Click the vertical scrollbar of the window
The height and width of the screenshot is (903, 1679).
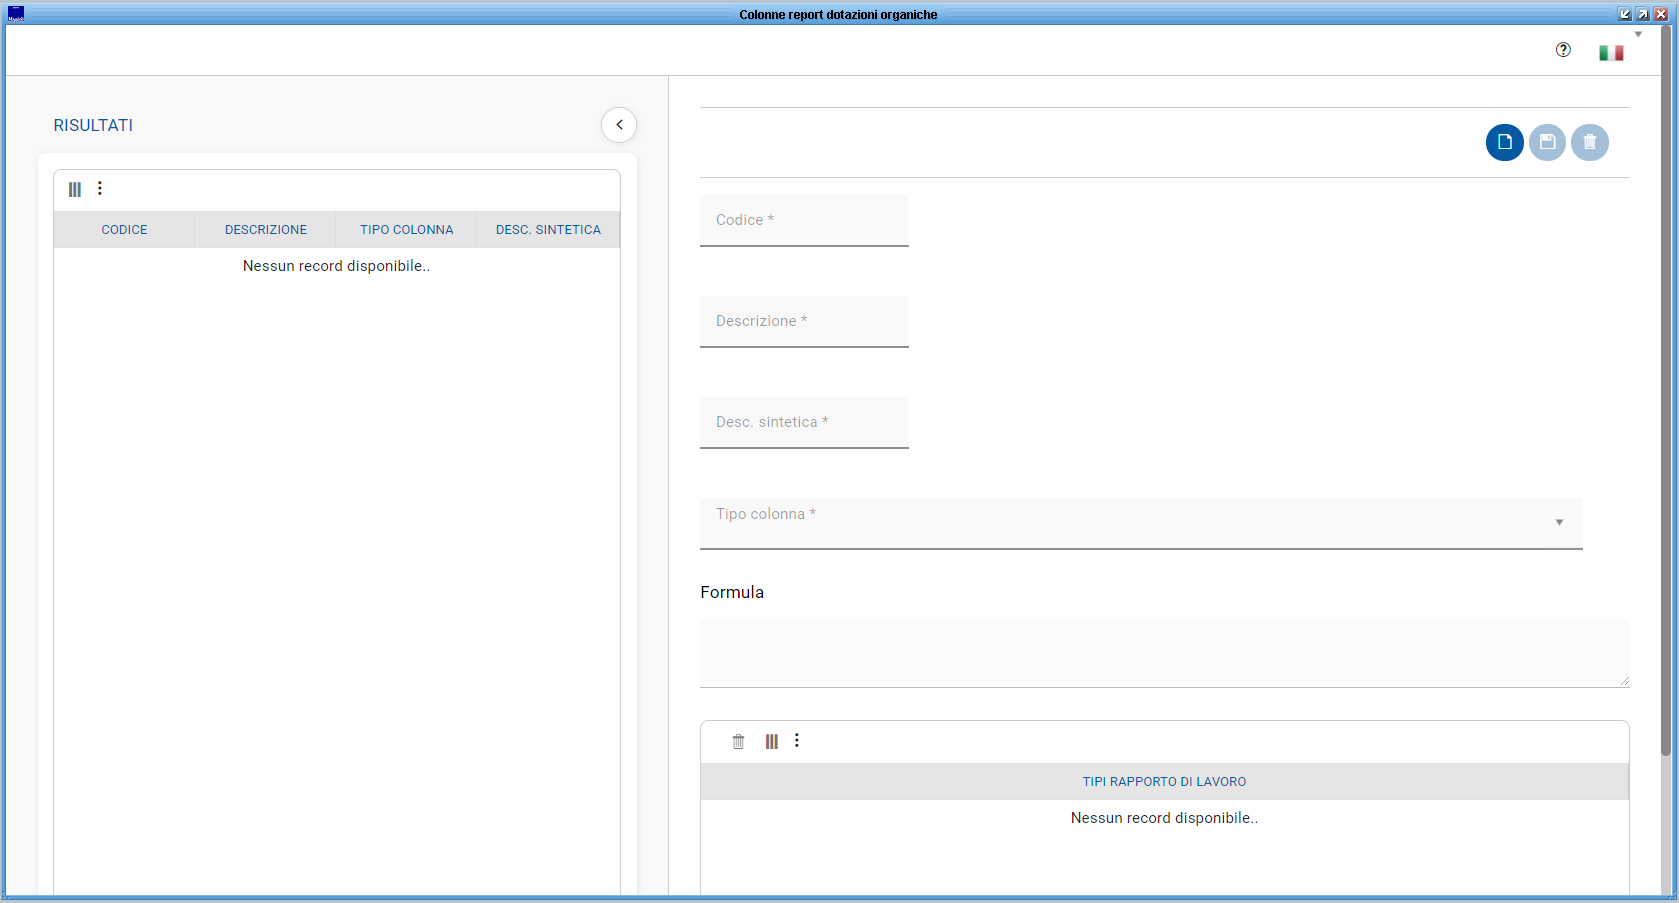coord(1666,390)
